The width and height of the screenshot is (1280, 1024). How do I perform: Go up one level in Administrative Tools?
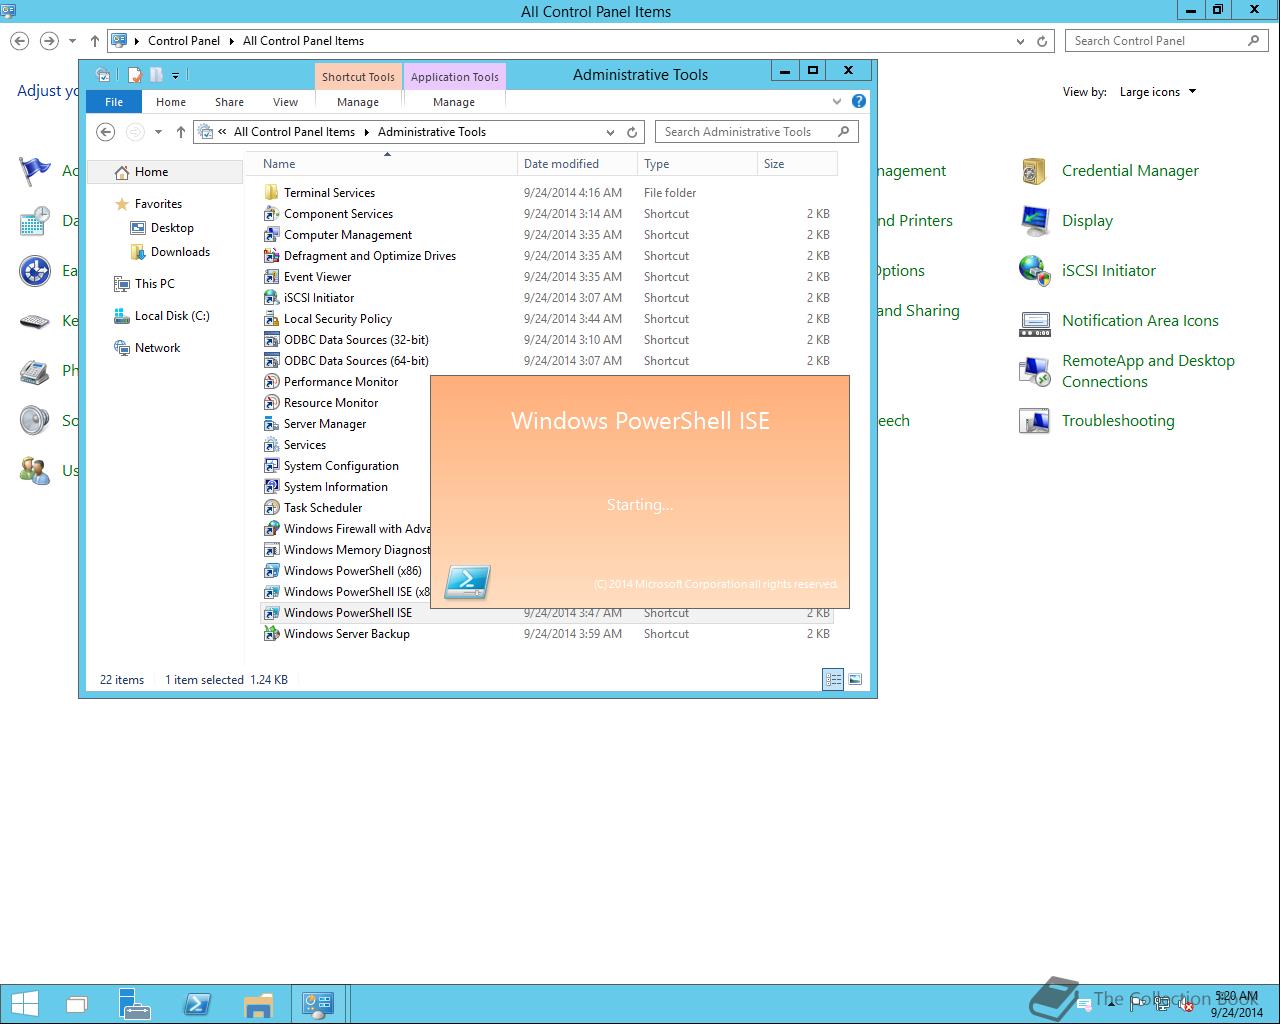181,132
